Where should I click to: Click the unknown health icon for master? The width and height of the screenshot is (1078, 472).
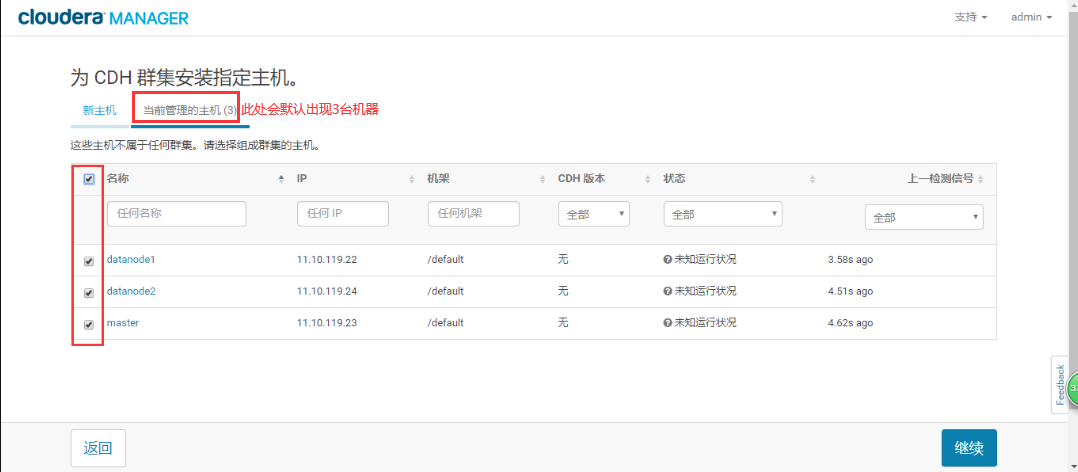[667, 323]
